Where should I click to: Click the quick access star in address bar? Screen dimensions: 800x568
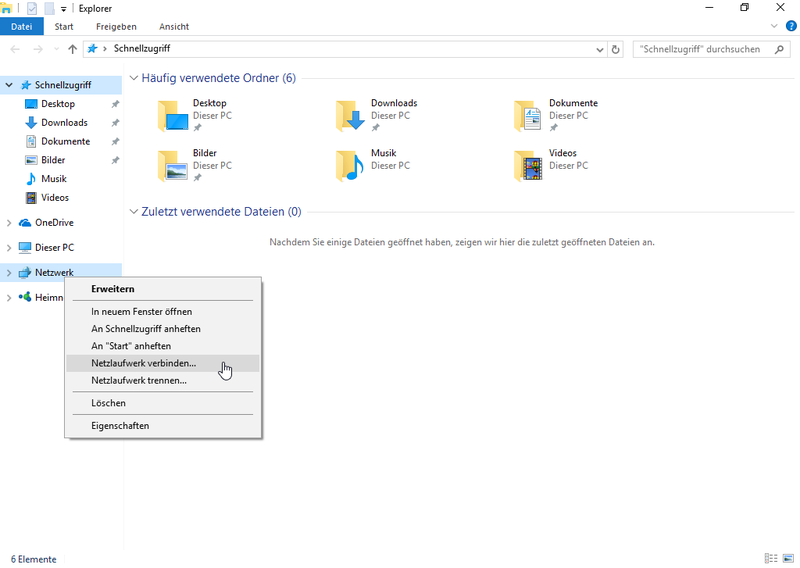[92, 48]
